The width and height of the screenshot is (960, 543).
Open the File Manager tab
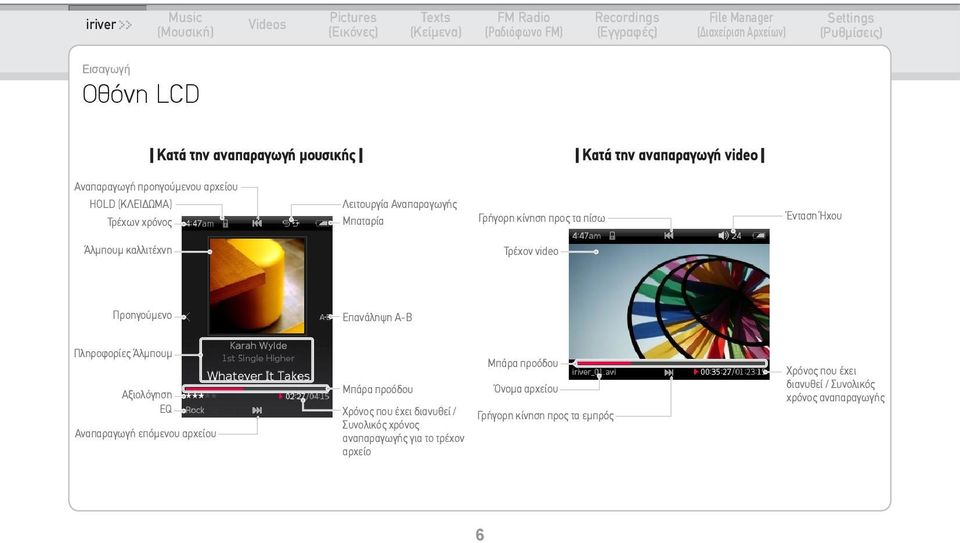741,24
